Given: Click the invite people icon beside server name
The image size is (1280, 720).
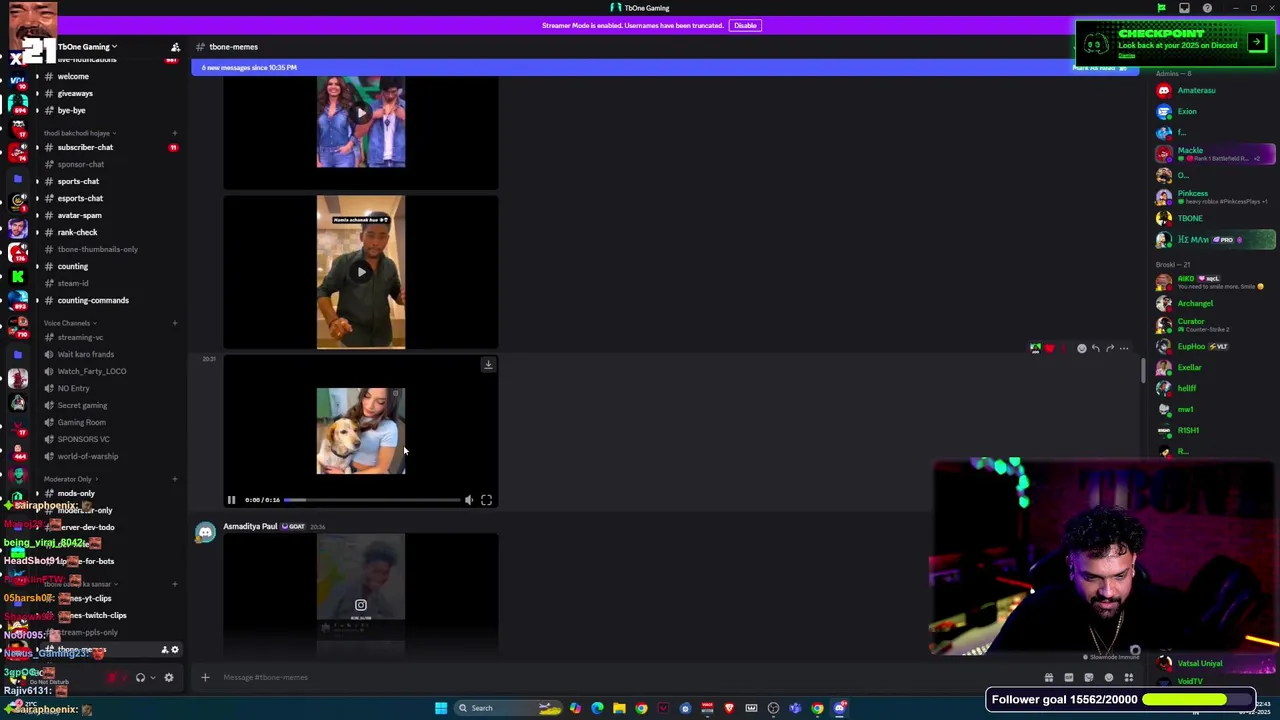Looking at the screenshot, I should coord(175,47).
